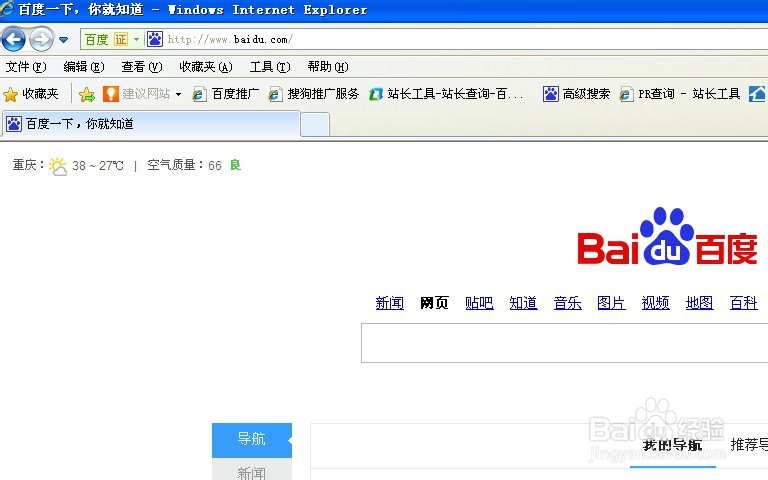Click the 38 ~ 27℃ temperature text
The height and width of the screenshot is (480, 768).
coord(98,166)
